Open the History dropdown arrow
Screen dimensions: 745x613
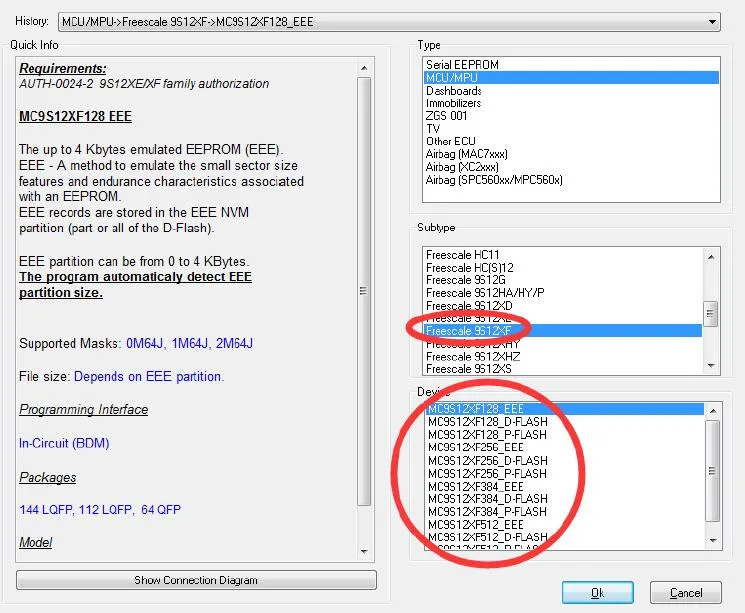tap(712, 22)
